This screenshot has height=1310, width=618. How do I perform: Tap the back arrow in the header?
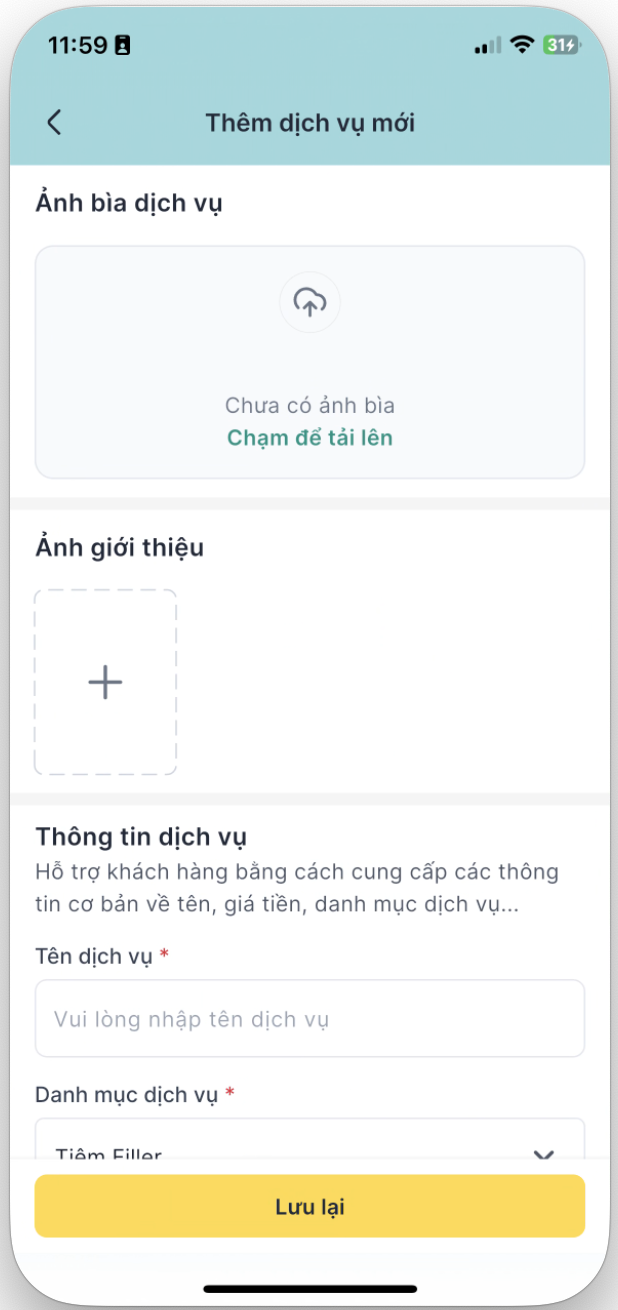click(x=55, y=123)
